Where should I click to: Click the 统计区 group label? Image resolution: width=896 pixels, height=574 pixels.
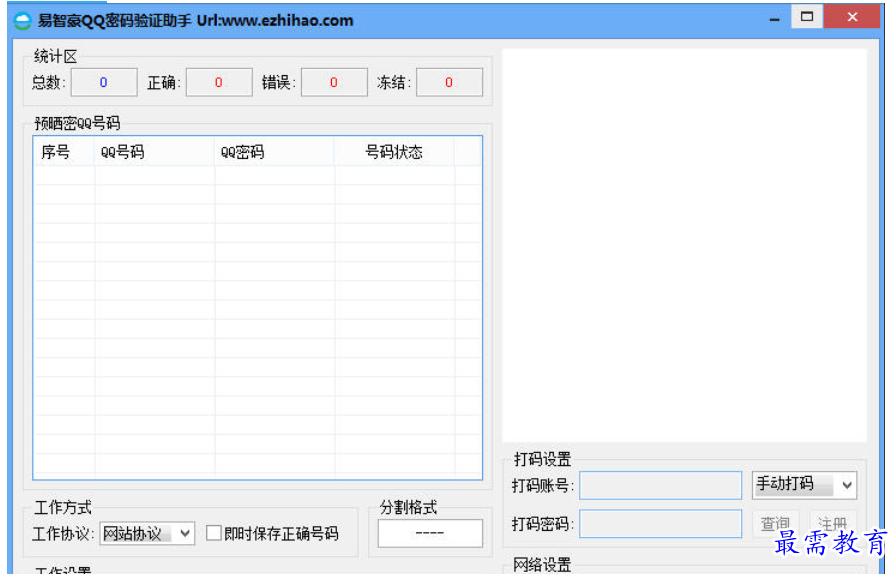[x=55, y=56]
